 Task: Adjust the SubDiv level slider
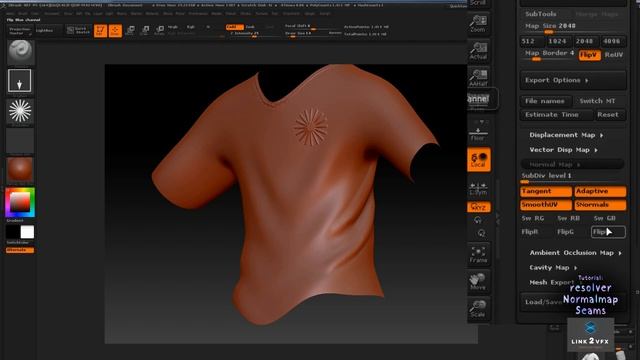pos(573,178)
